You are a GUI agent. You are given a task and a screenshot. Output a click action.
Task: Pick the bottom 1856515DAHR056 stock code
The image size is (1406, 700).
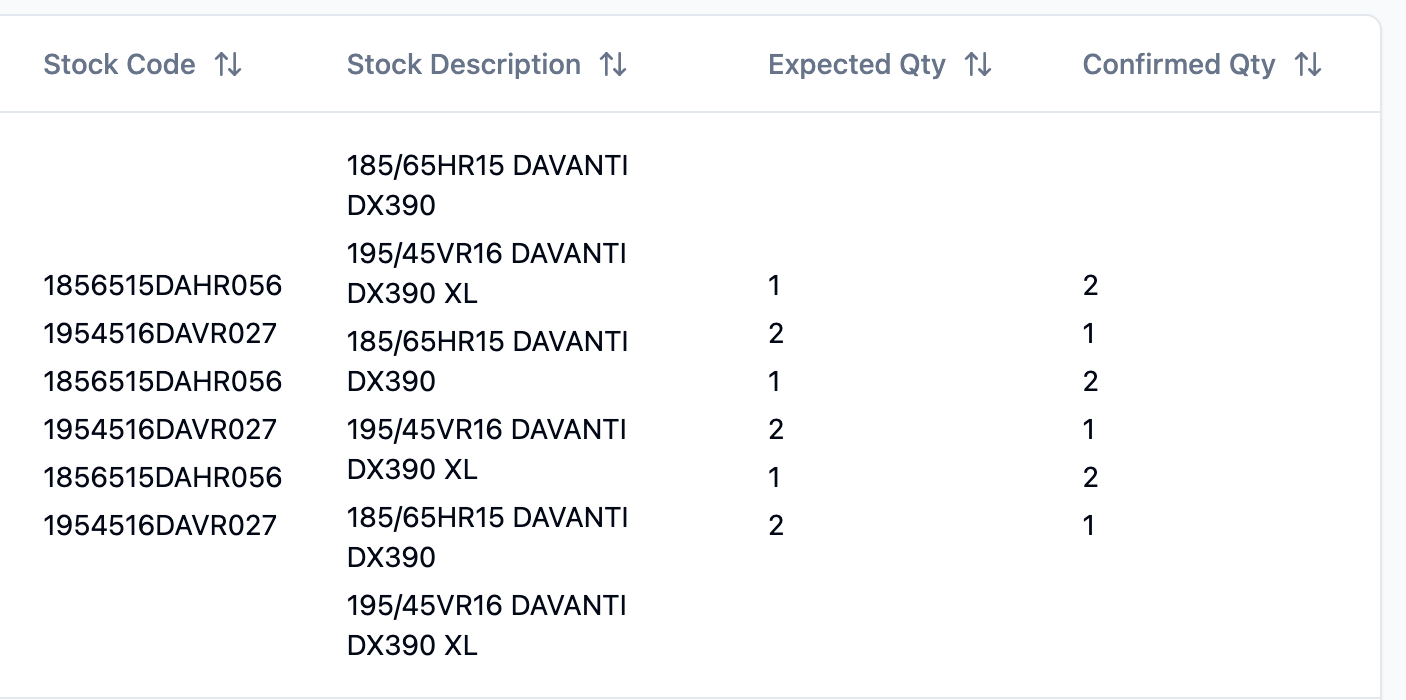[x=163, y=478]
